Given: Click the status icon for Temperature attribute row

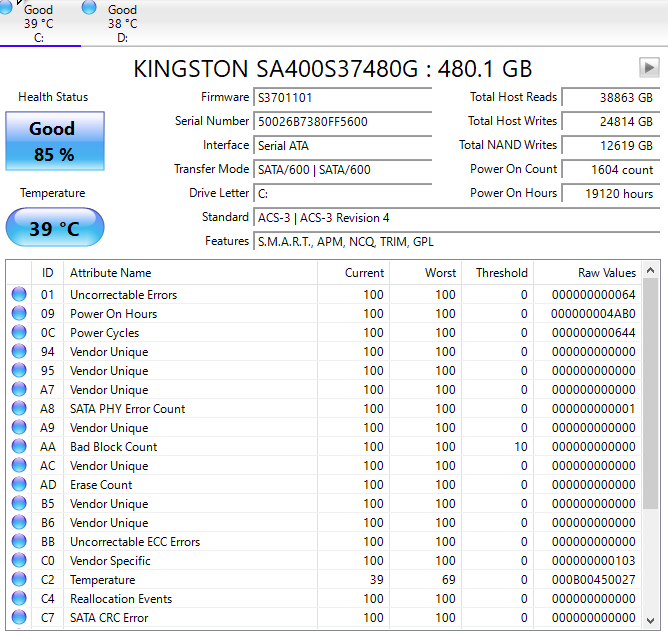Looking at the screenshot, I should pos(19,579).
